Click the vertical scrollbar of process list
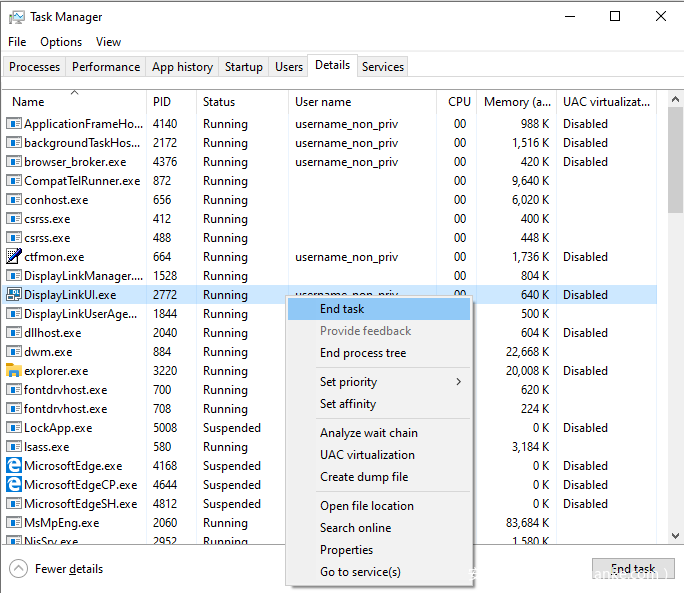 pos(674,300)
